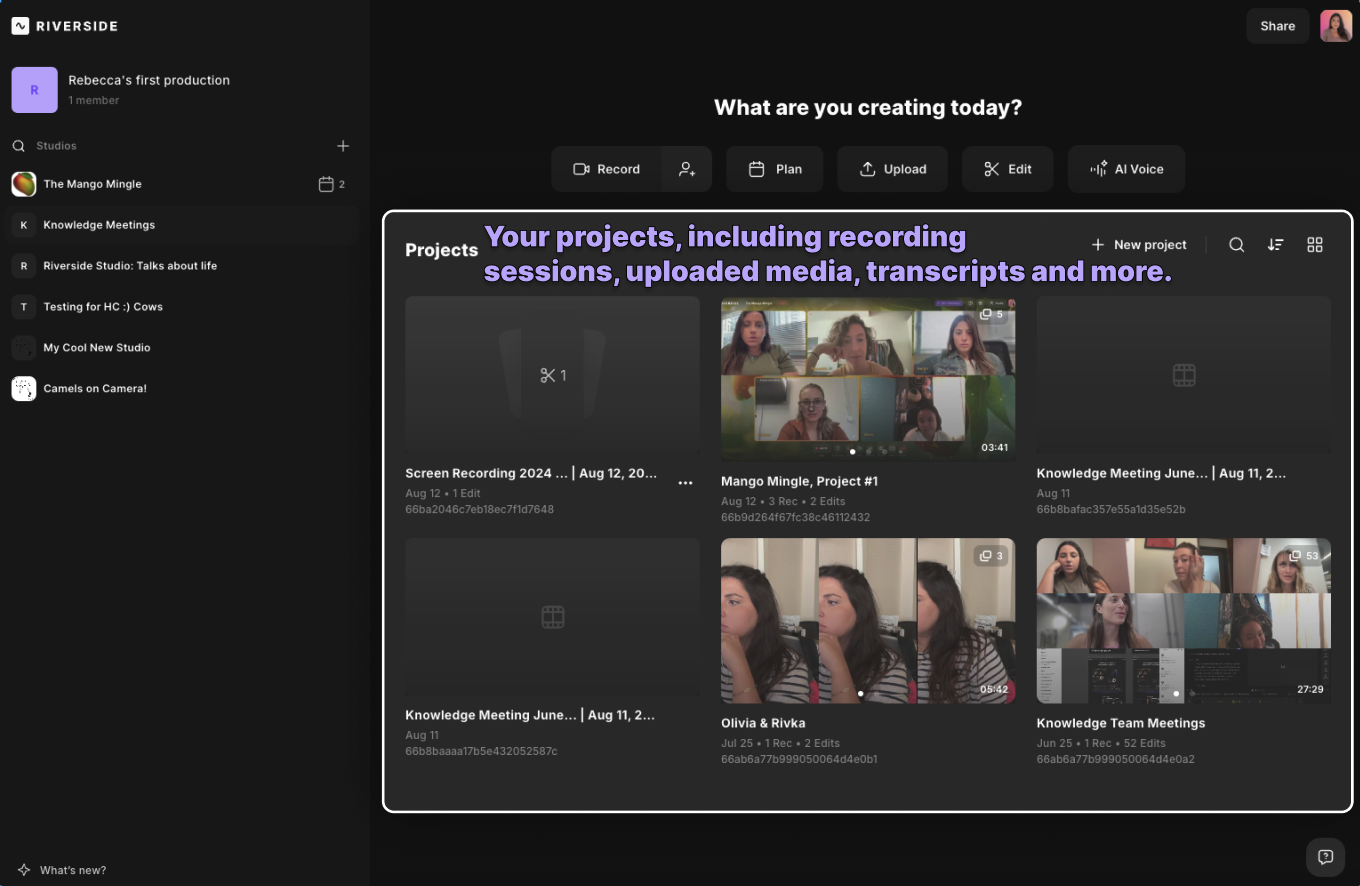Search projects with the magnifier icon
The height and width of the screenshot is (886, 1360).
[1237, 245]
